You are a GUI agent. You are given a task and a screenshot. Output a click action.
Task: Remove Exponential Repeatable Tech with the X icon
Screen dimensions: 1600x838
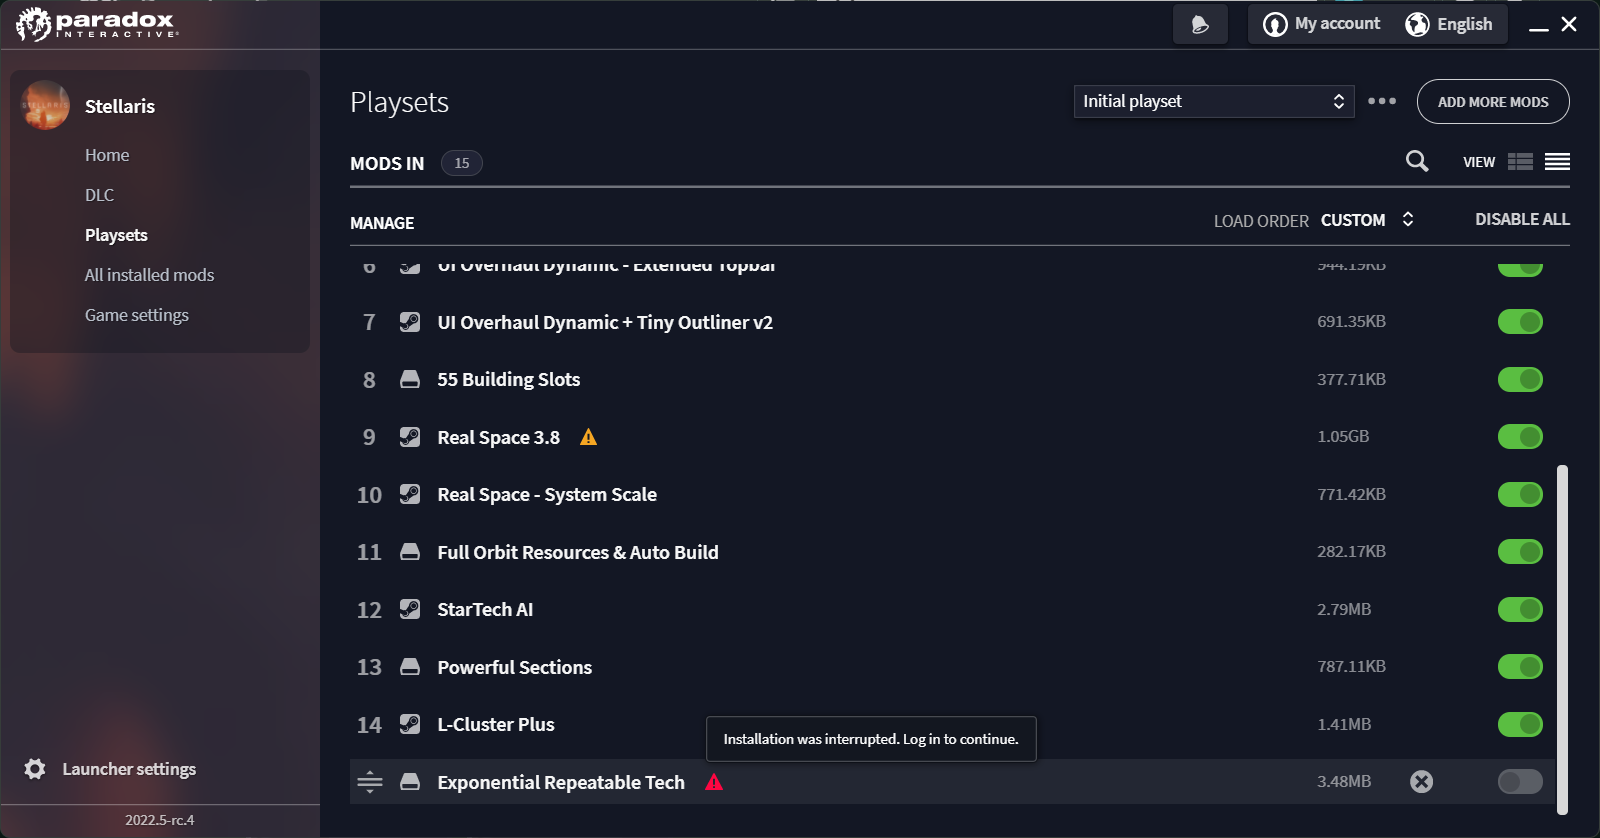(x=1421, y=782)
